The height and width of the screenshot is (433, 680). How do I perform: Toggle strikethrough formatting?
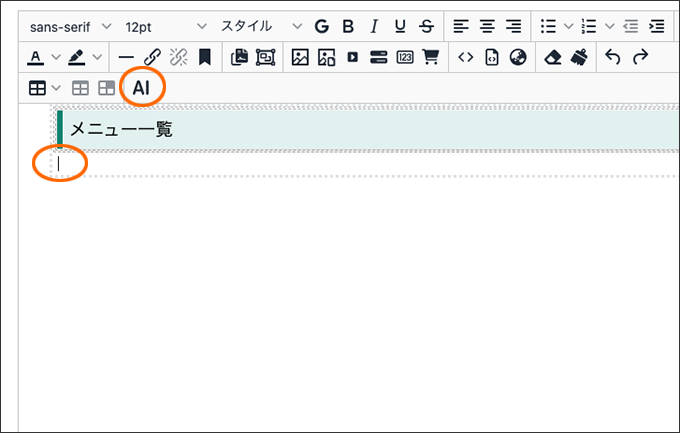tap(427, 27)
